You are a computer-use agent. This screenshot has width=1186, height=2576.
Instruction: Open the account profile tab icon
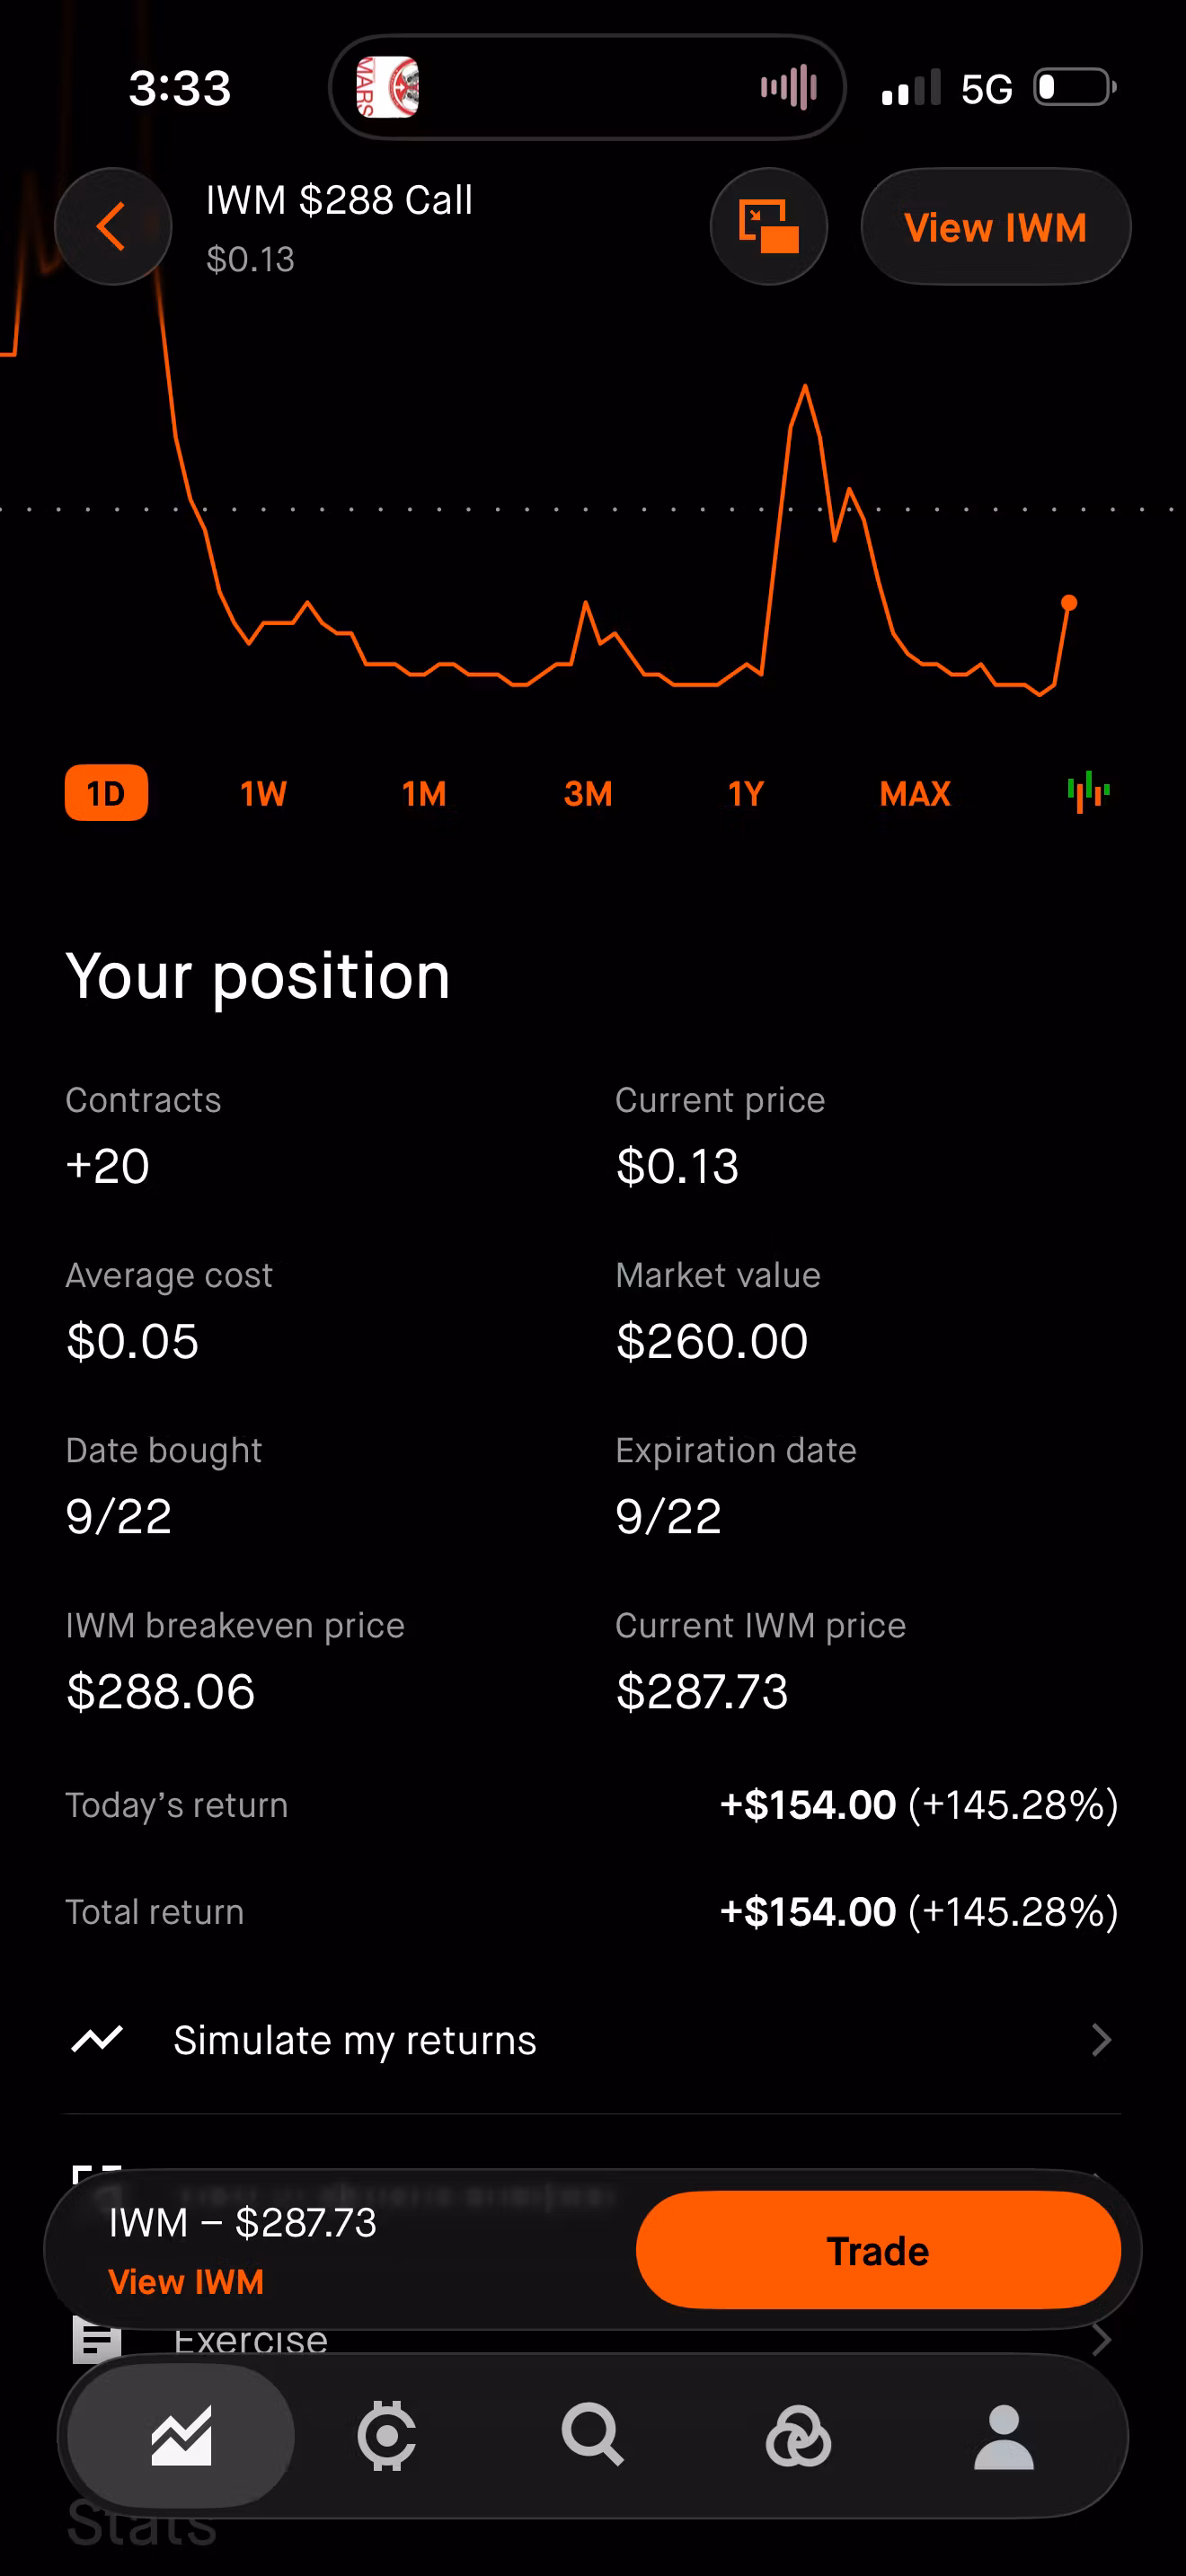click(1004, 2436)
